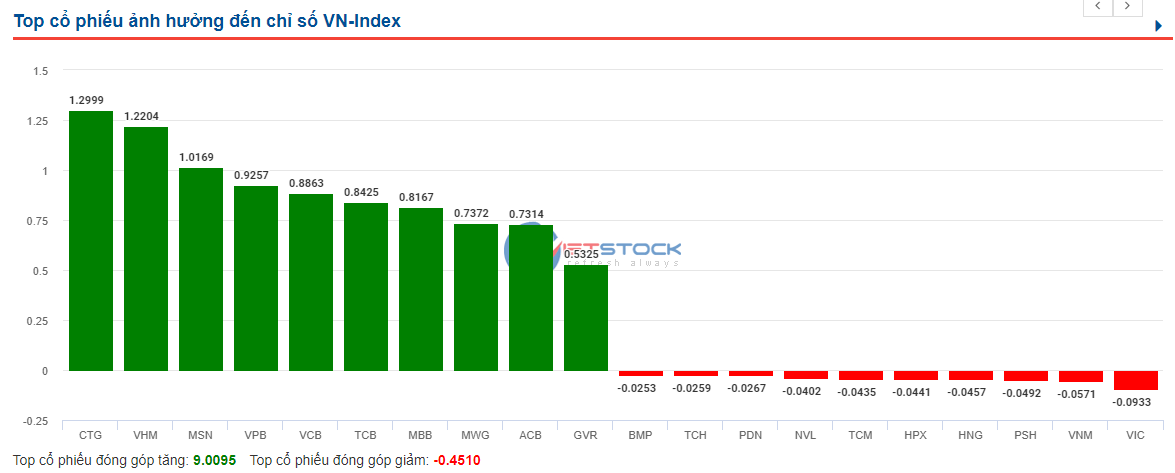Click the TCB label on the x-axis

[x=366, y=436]
